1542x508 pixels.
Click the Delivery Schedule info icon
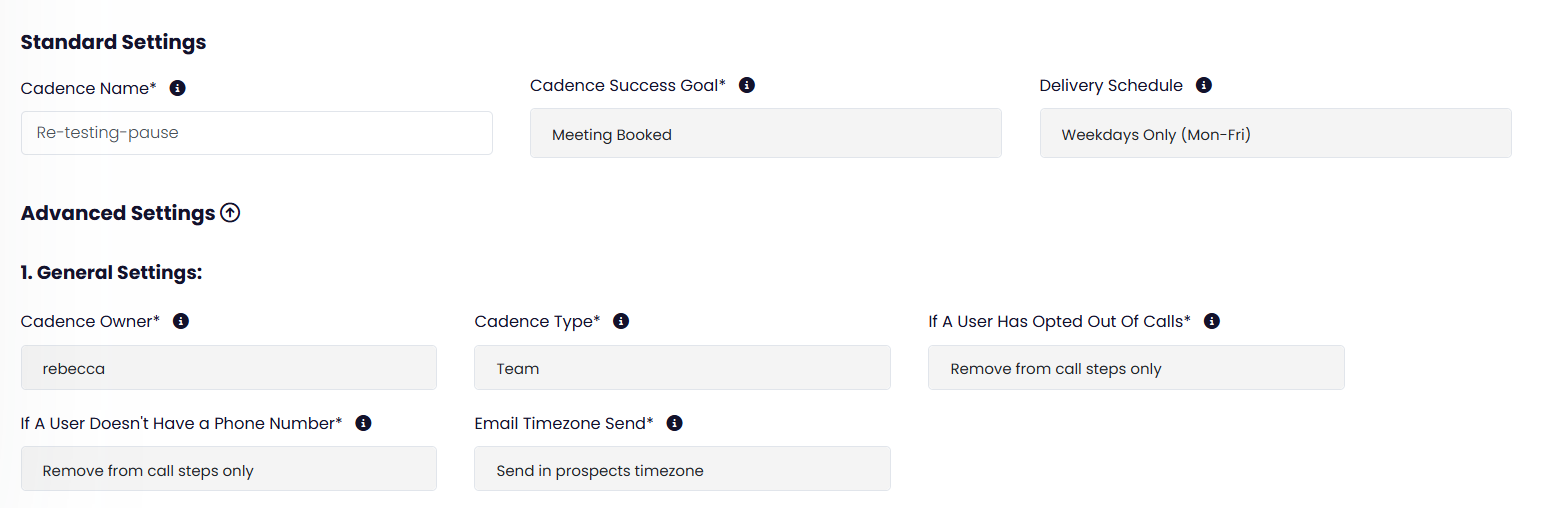click(1204, 85)
